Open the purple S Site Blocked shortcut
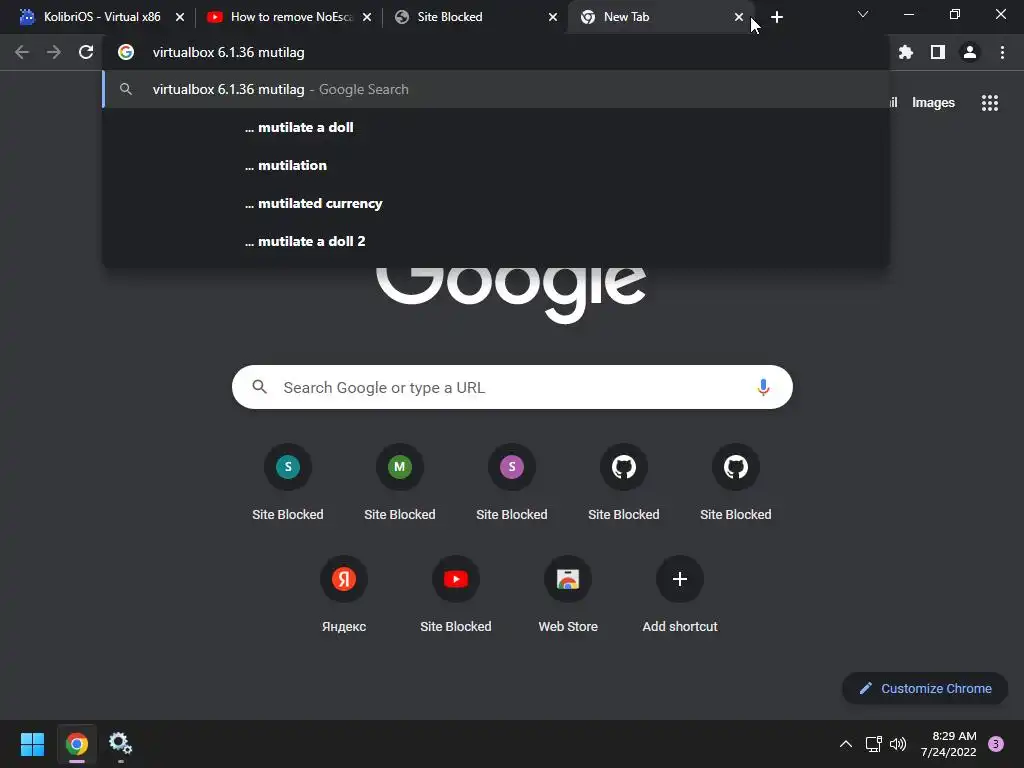Screen dimensions: 1024x768 click(x=512, y=481)
